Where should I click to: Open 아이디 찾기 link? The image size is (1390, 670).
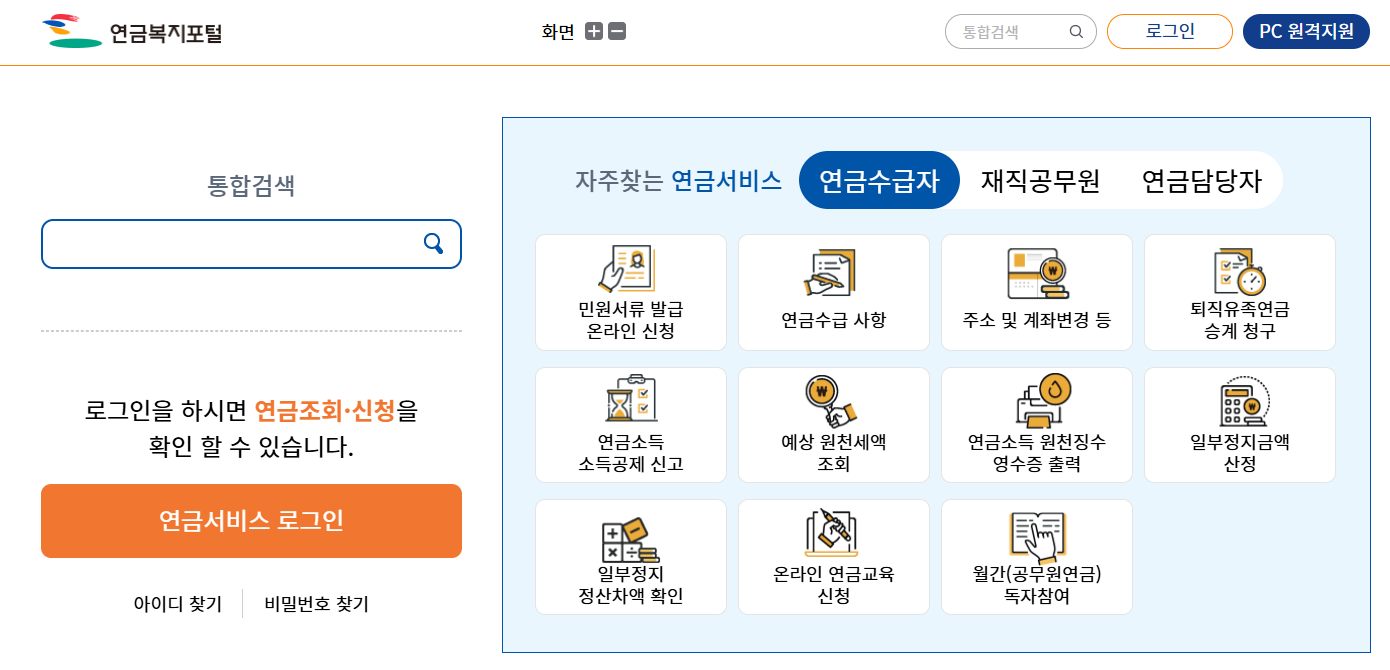pyautogui.click(x=178, y=604)
